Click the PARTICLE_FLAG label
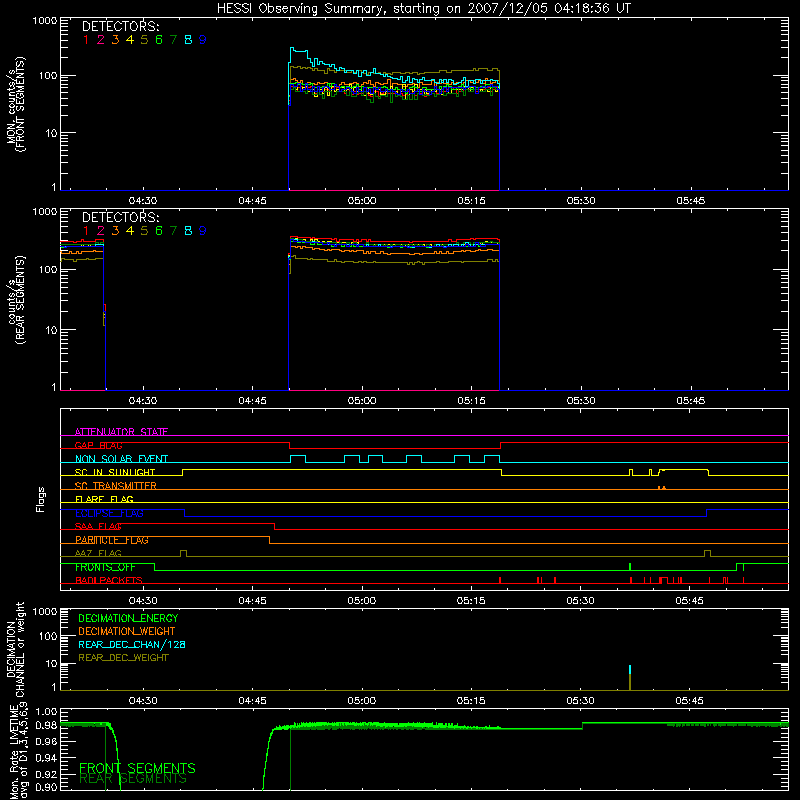800x800 pixels. (x=112, y=540)
